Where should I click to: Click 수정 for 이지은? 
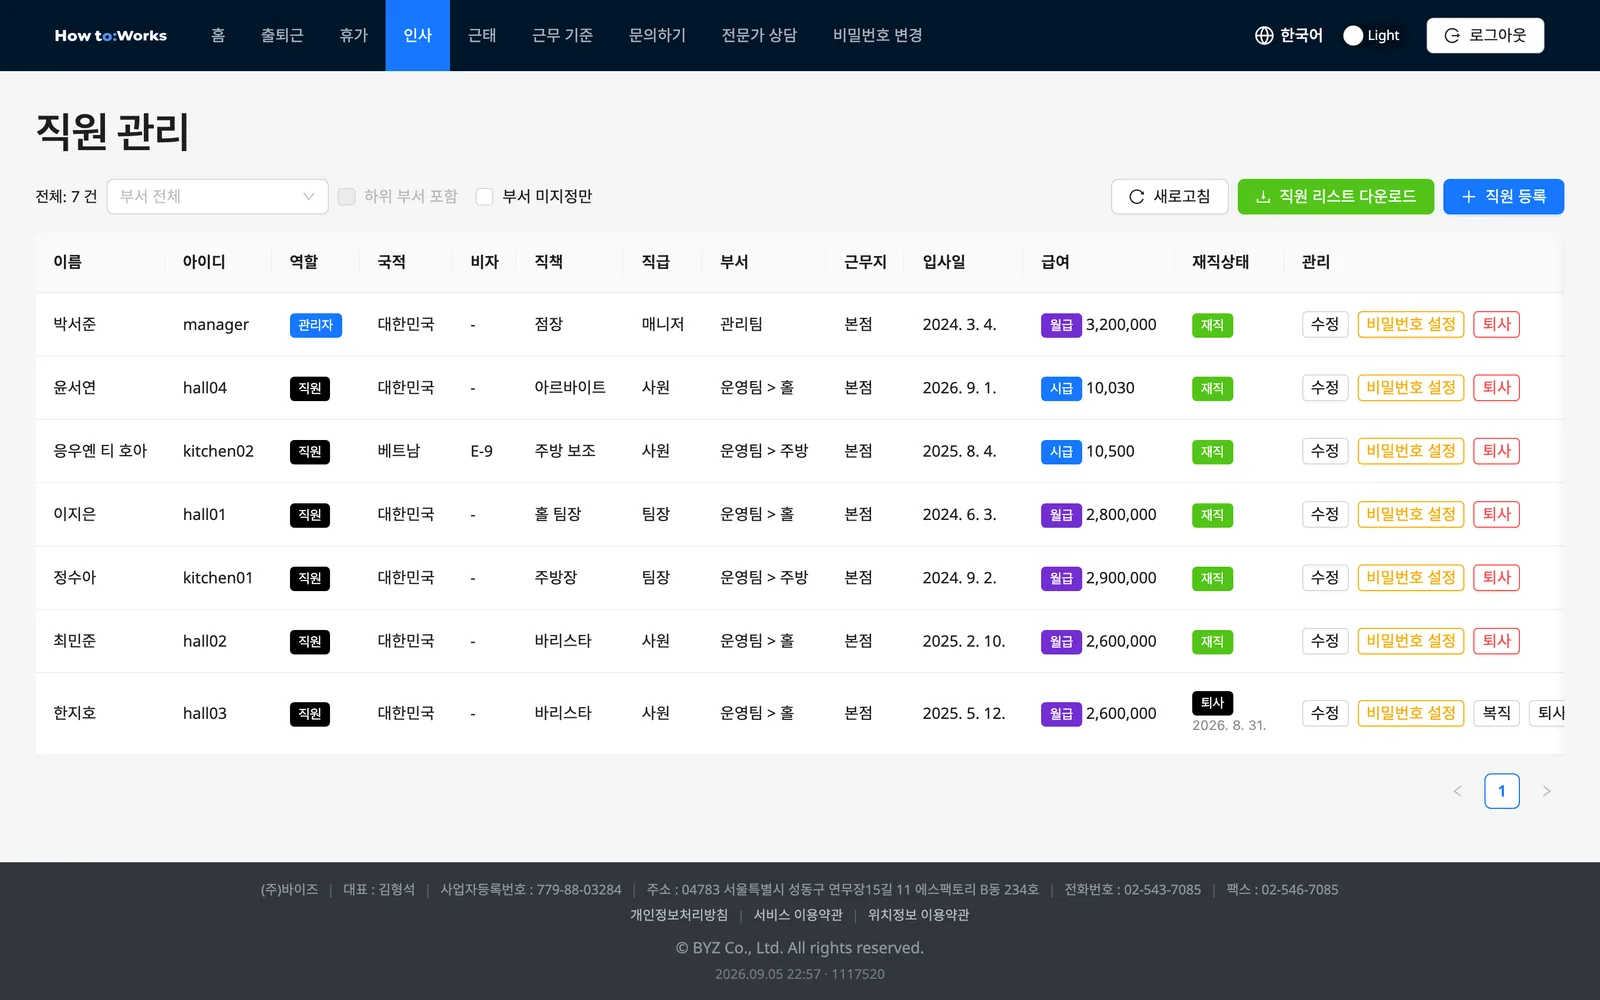click(x=1325, y=514)
